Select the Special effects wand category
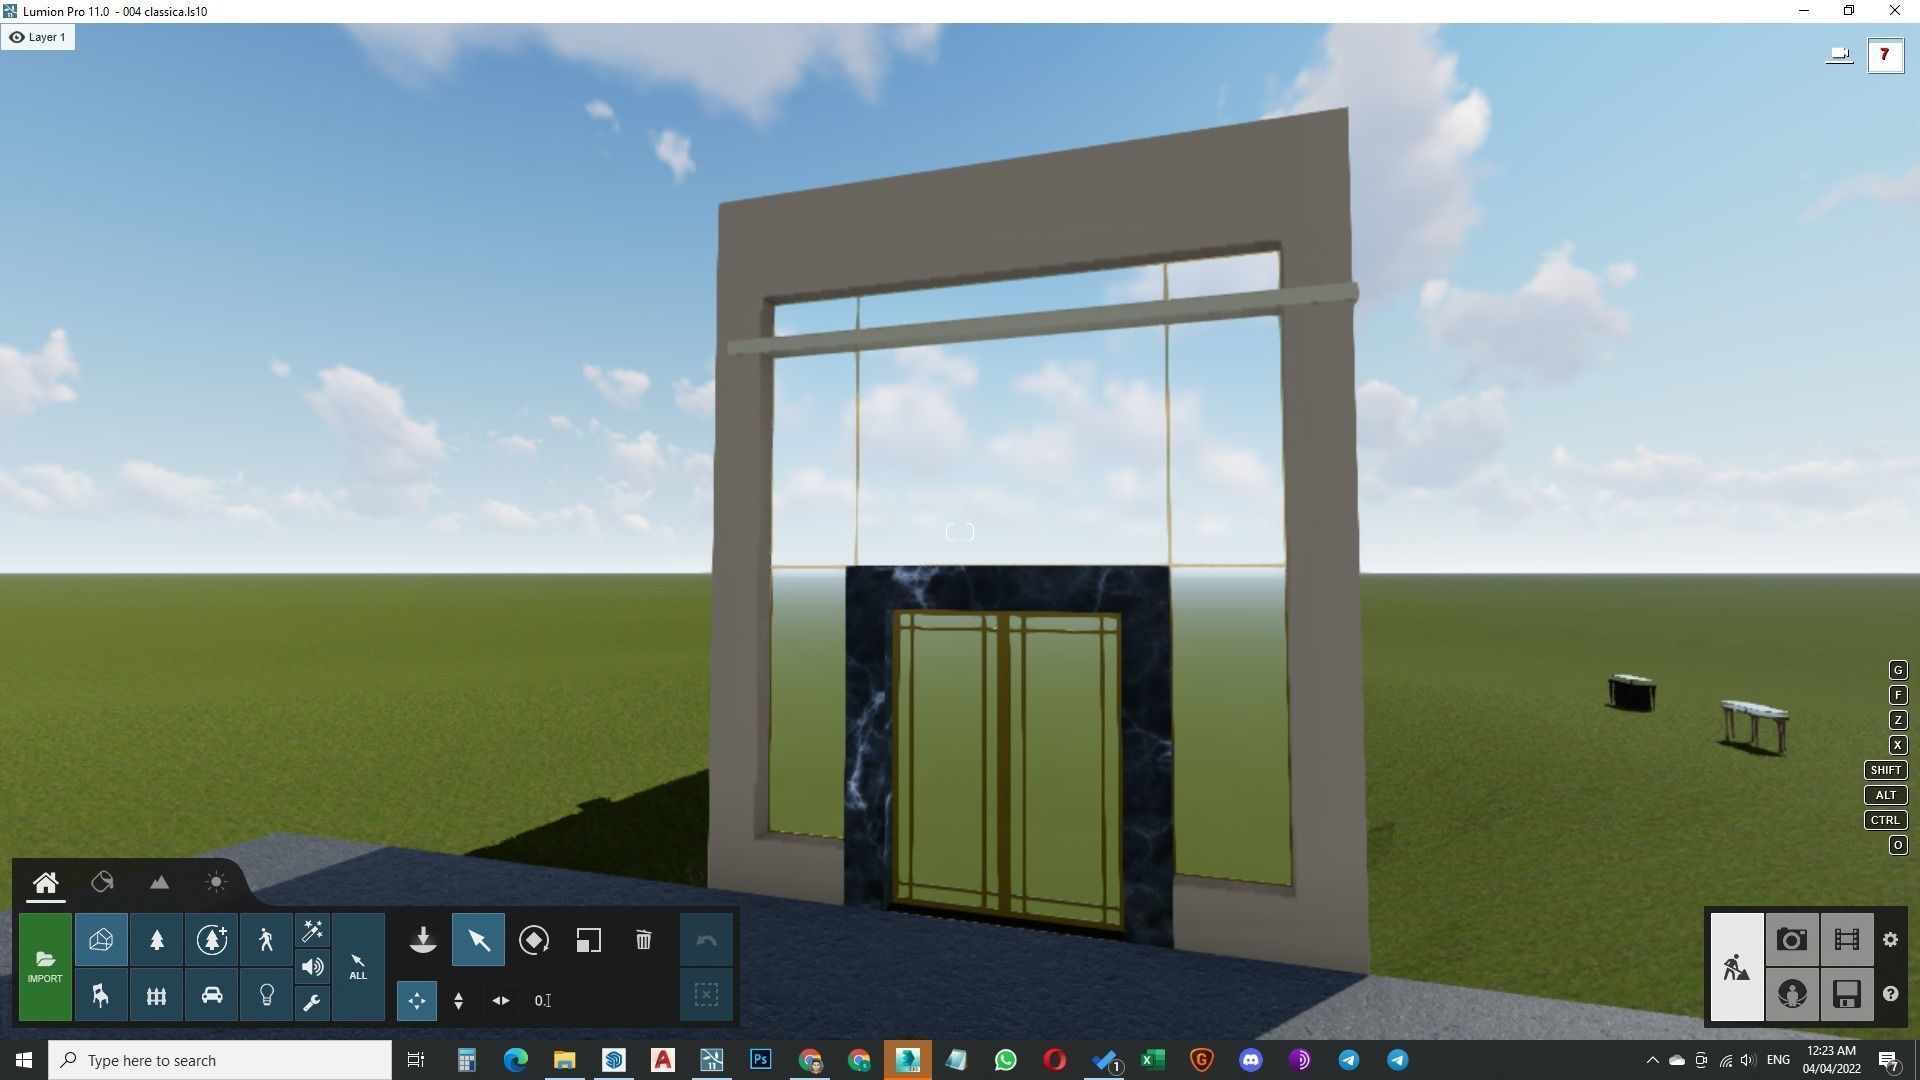The width and height of the screenshot is (1920, 1080). point(312,931)
